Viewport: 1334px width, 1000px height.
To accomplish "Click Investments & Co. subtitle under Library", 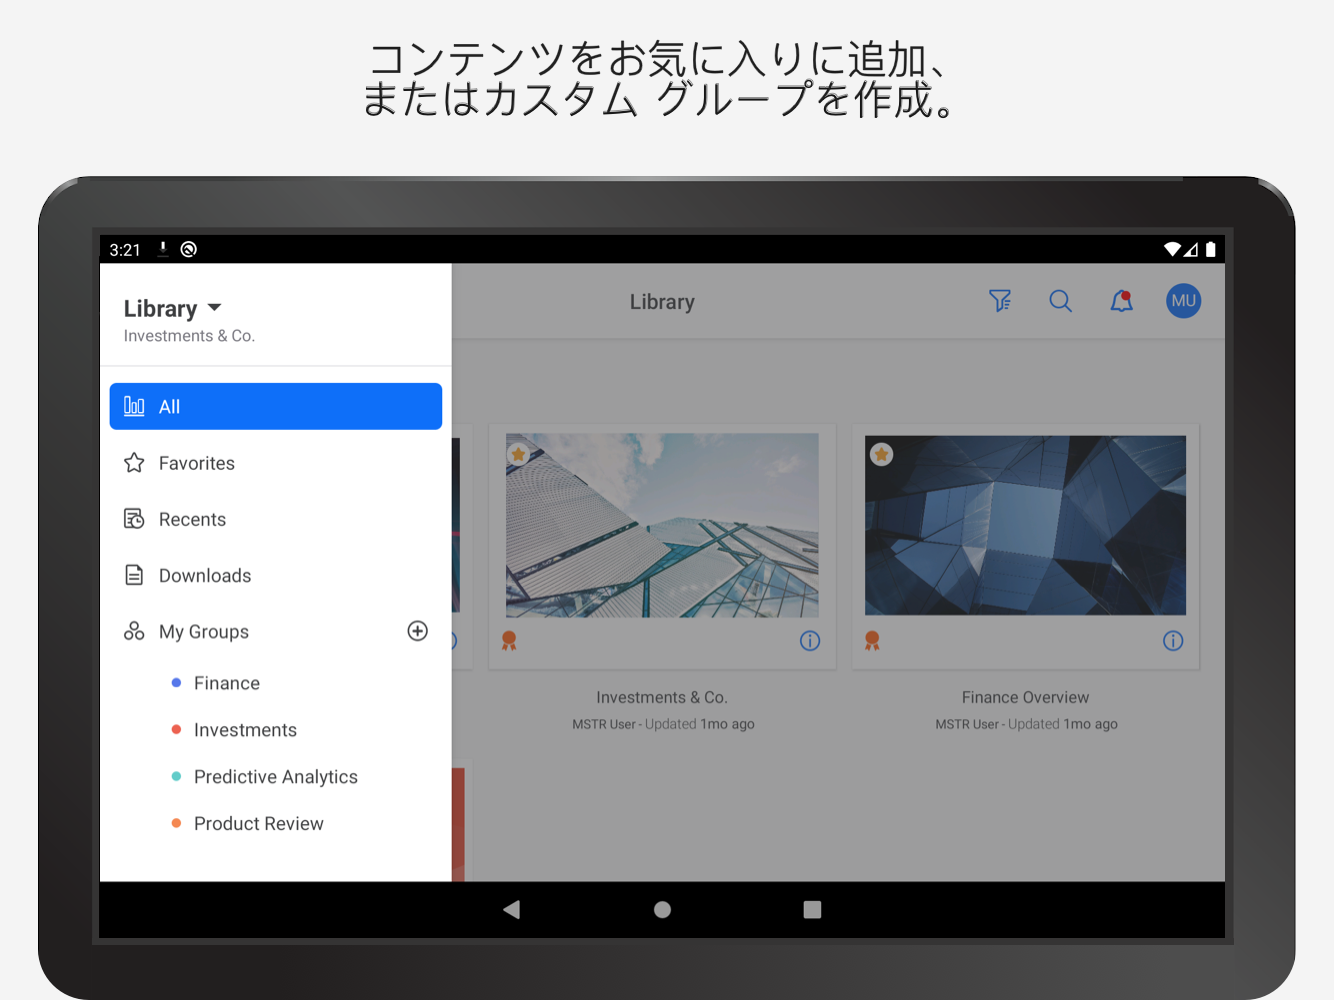I will [189, 336].
